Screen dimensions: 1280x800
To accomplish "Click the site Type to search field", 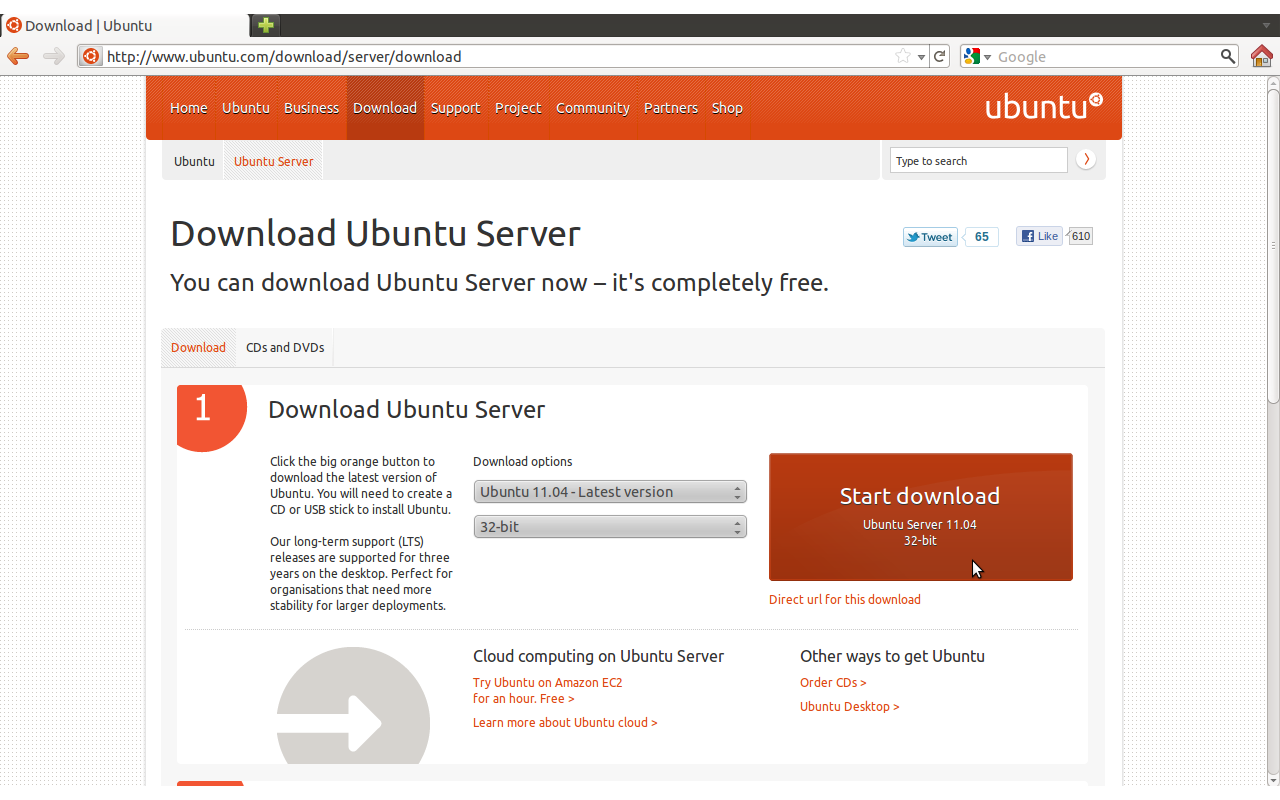I will (x=978, y=161).
